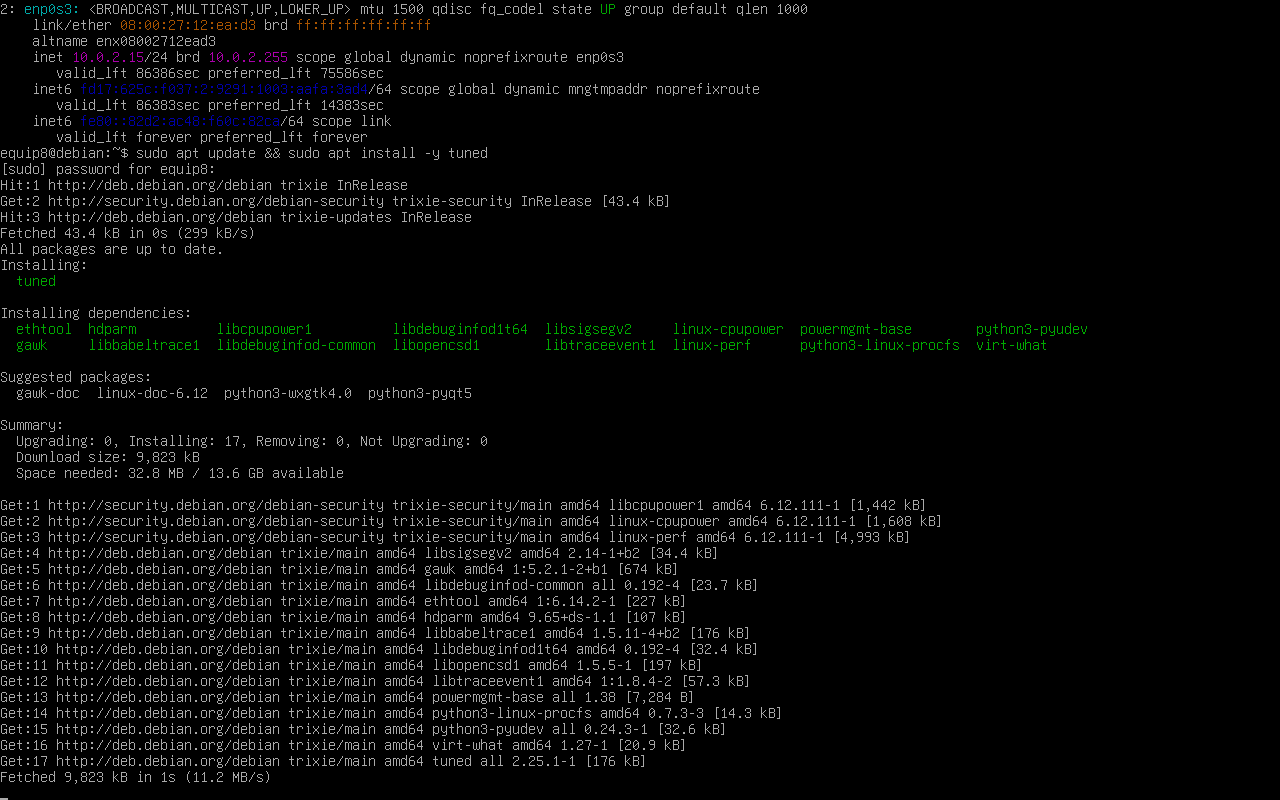
Task: Click green "linux-cpupower" in the dependencies list
Action: click(728, 329)
